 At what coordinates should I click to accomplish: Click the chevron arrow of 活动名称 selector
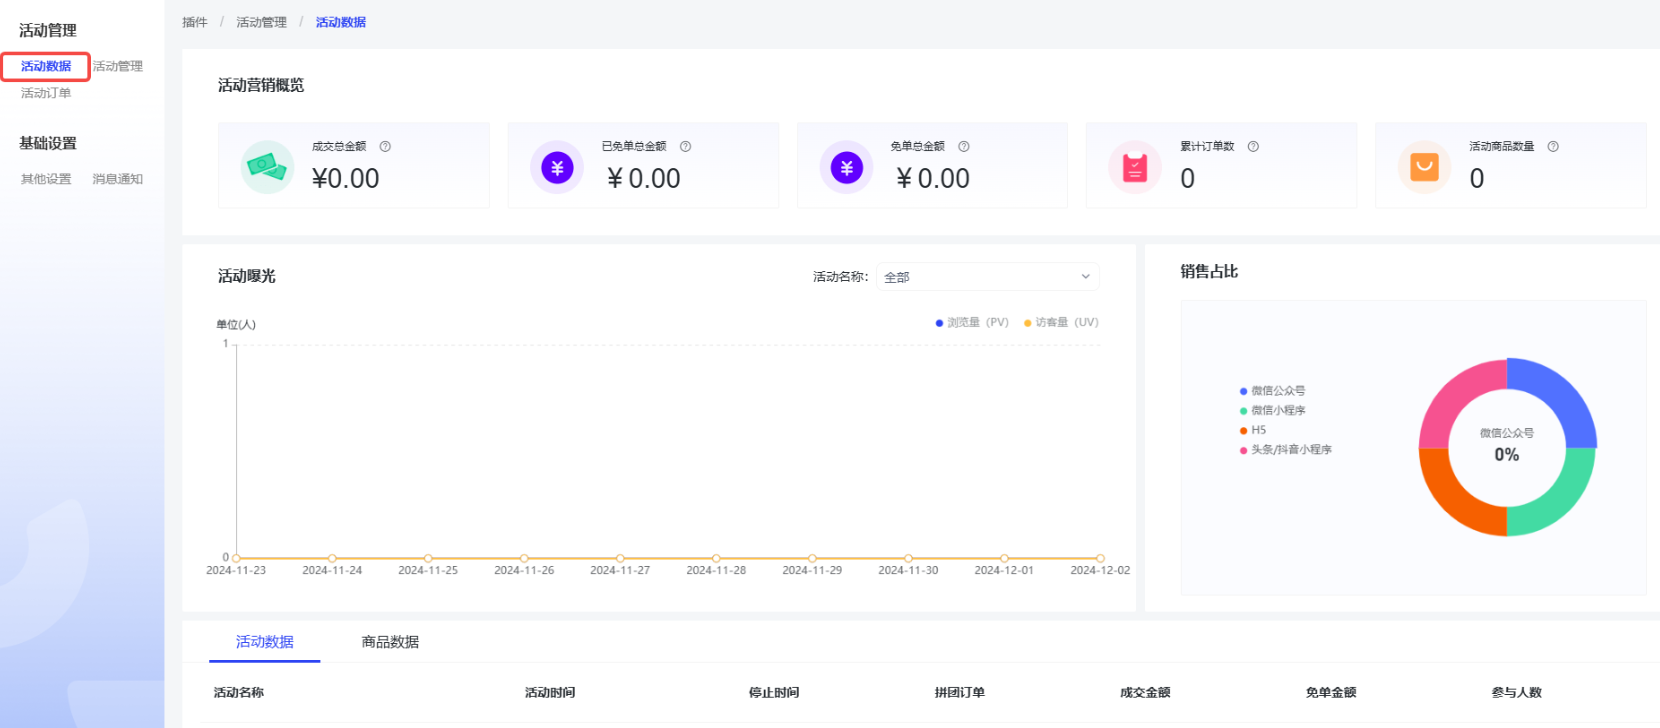1085,277
